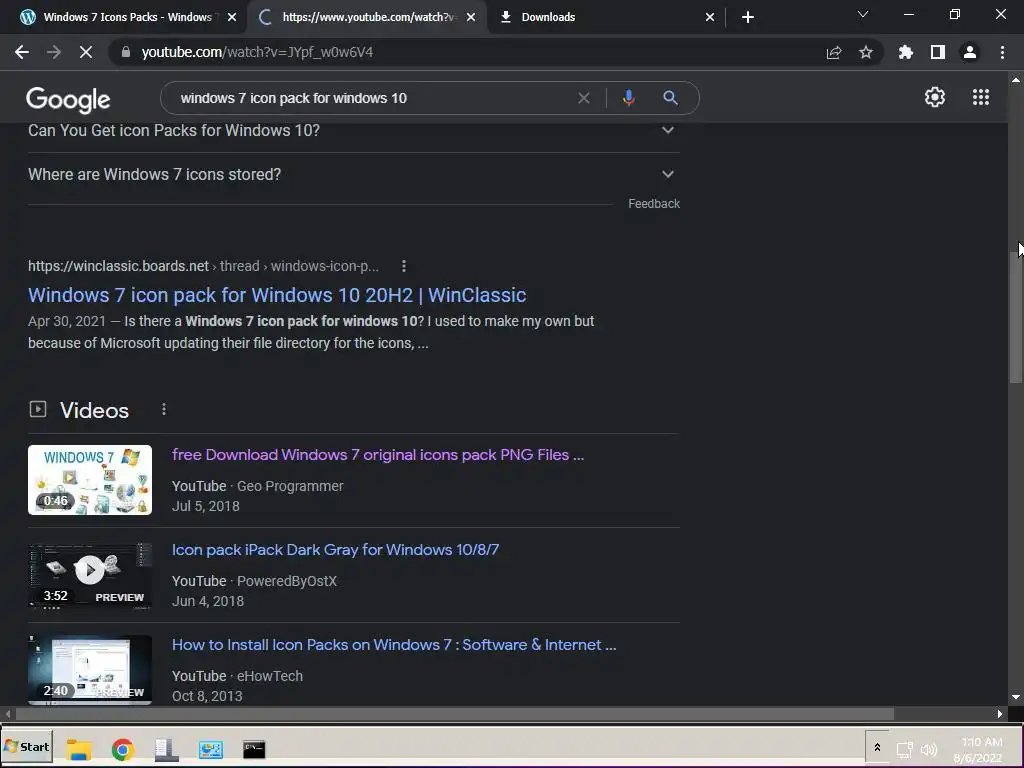The height and width of the screenshot is (768, 1024).
Task: Click the scroll down arrow
Action: pos(1015,697)
